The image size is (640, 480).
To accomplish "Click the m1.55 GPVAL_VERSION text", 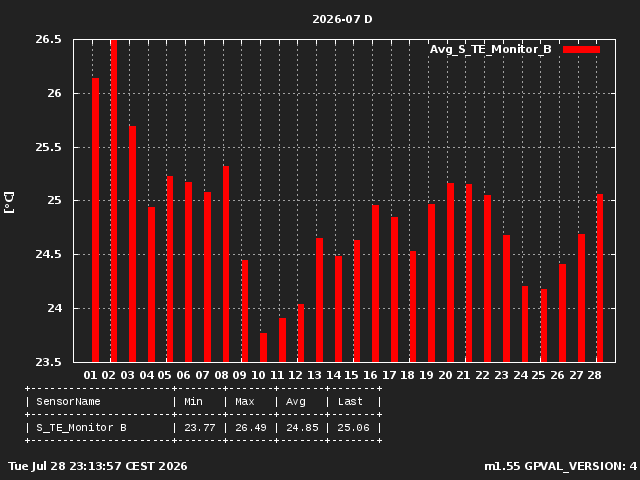I will 560,466.
